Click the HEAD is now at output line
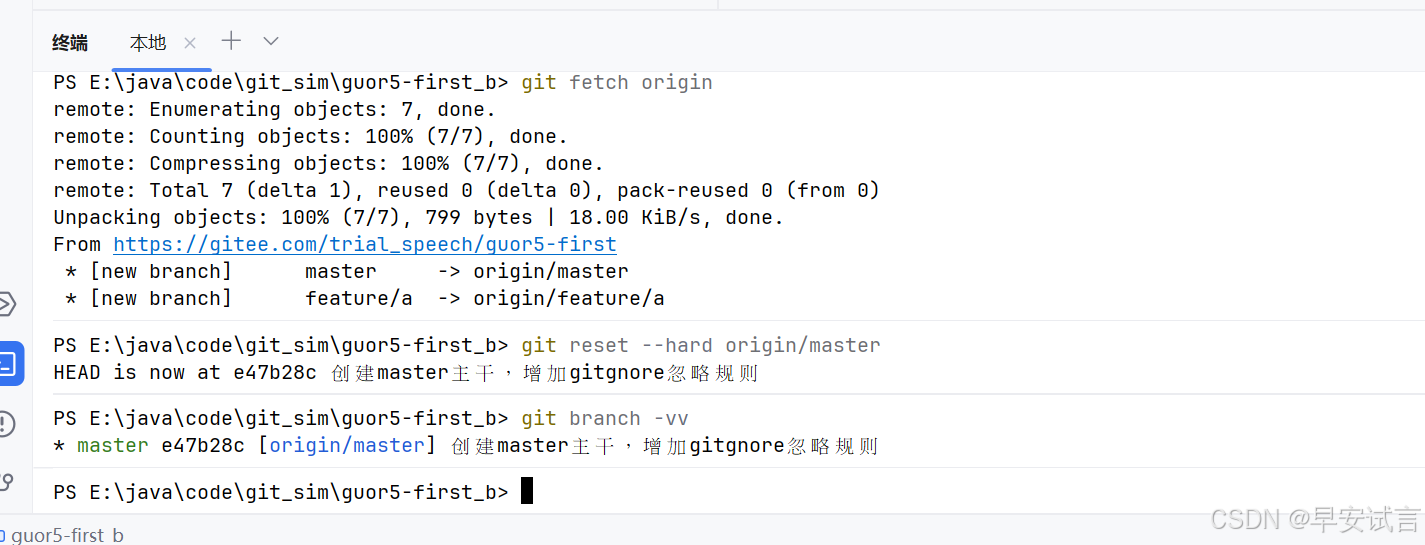This screenshot has width=1425, height=545. 406,373
